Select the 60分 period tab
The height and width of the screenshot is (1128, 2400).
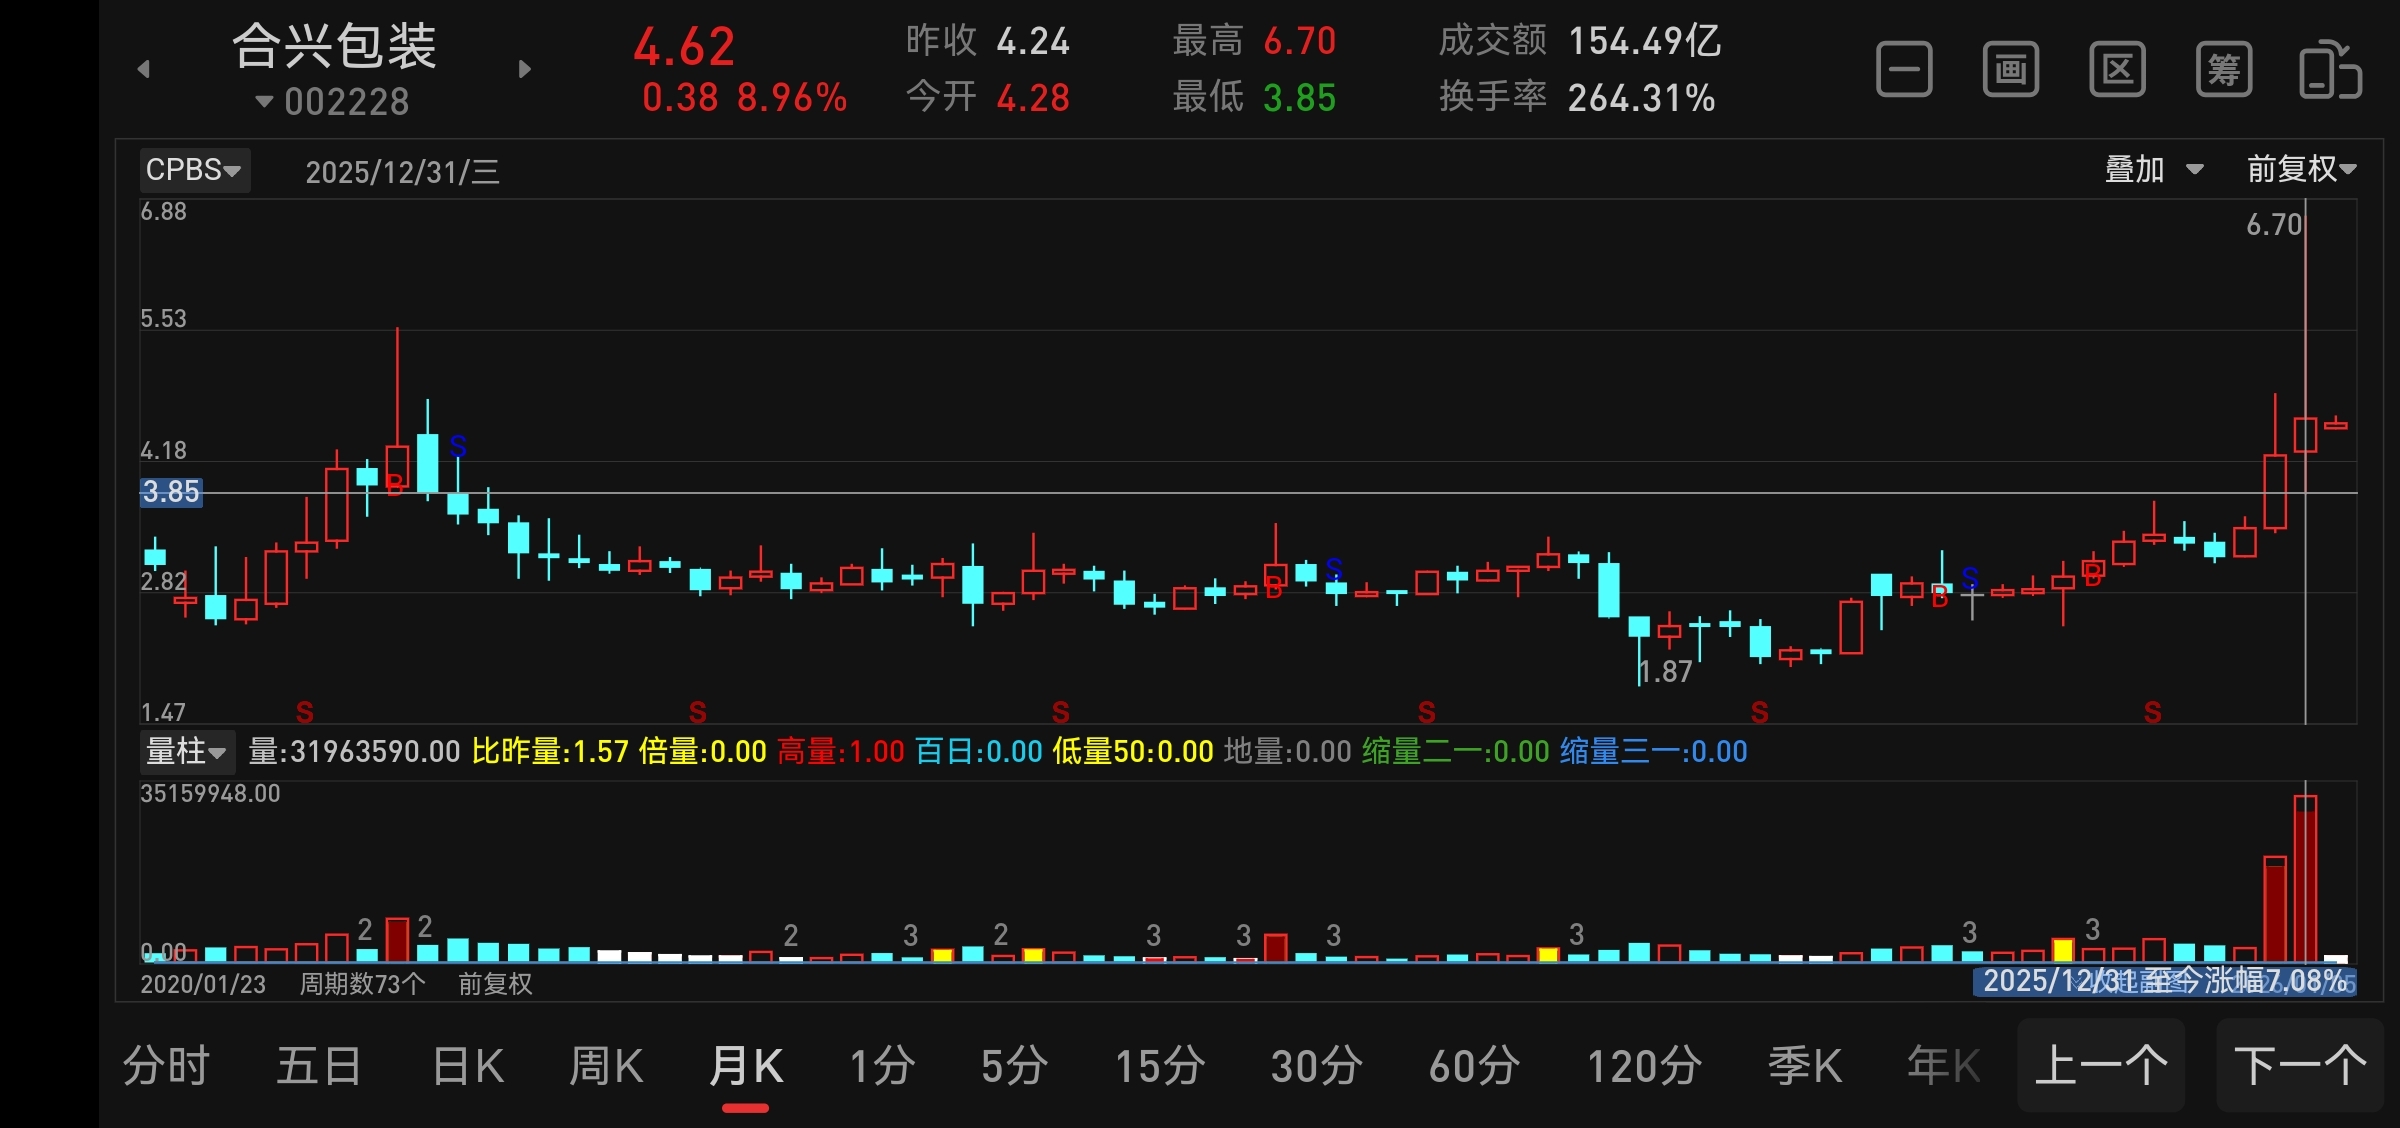pos(1474,1066)
